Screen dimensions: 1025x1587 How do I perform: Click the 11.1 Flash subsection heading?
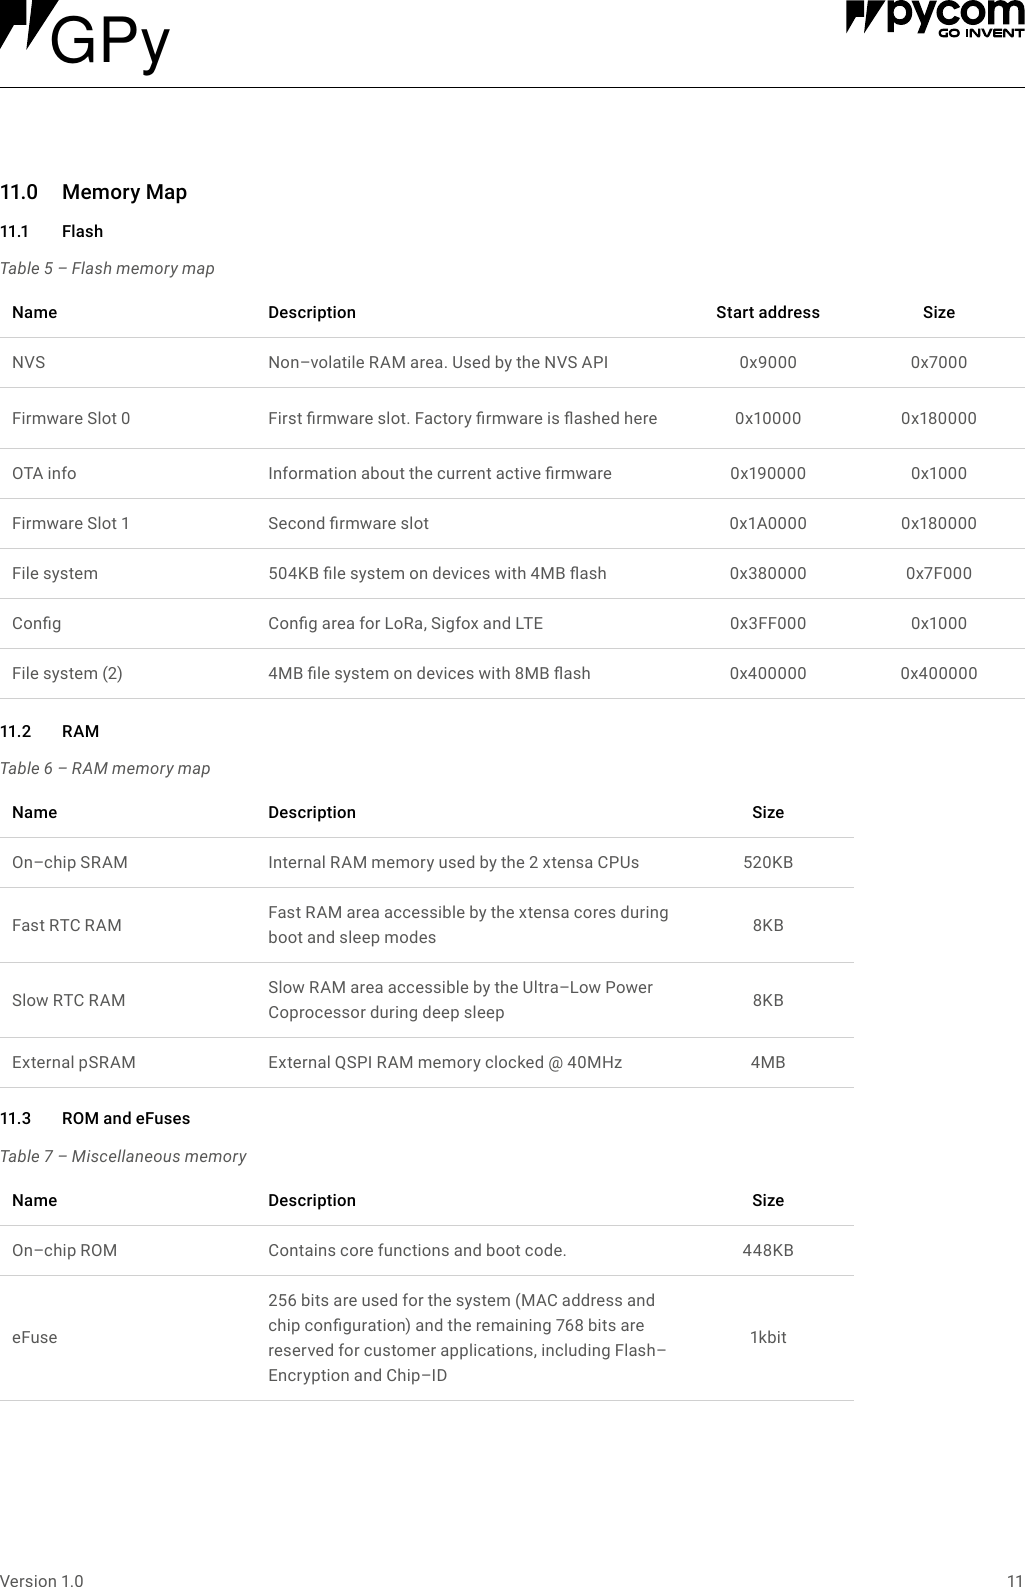(x=82, y=231)
